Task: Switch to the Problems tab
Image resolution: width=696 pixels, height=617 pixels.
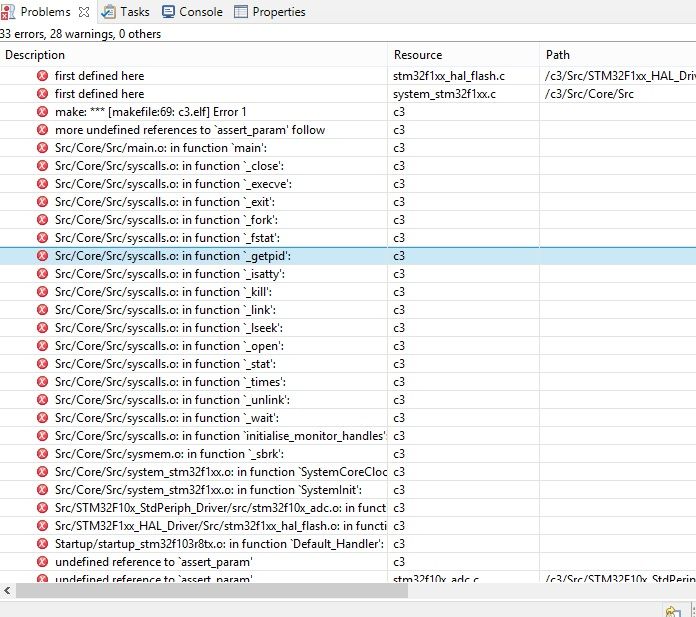Action: tap(44, 12)
